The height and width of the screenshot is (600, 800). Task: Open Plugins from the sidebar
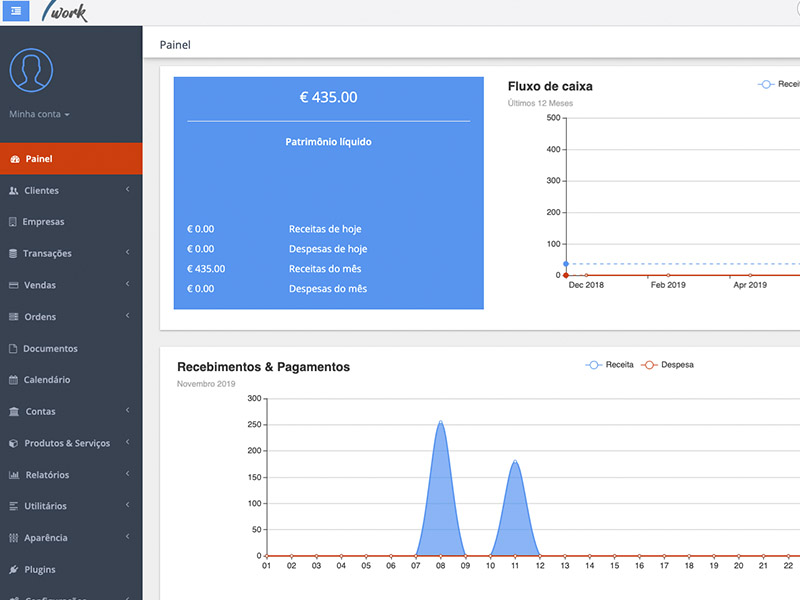tap(40, 570)
